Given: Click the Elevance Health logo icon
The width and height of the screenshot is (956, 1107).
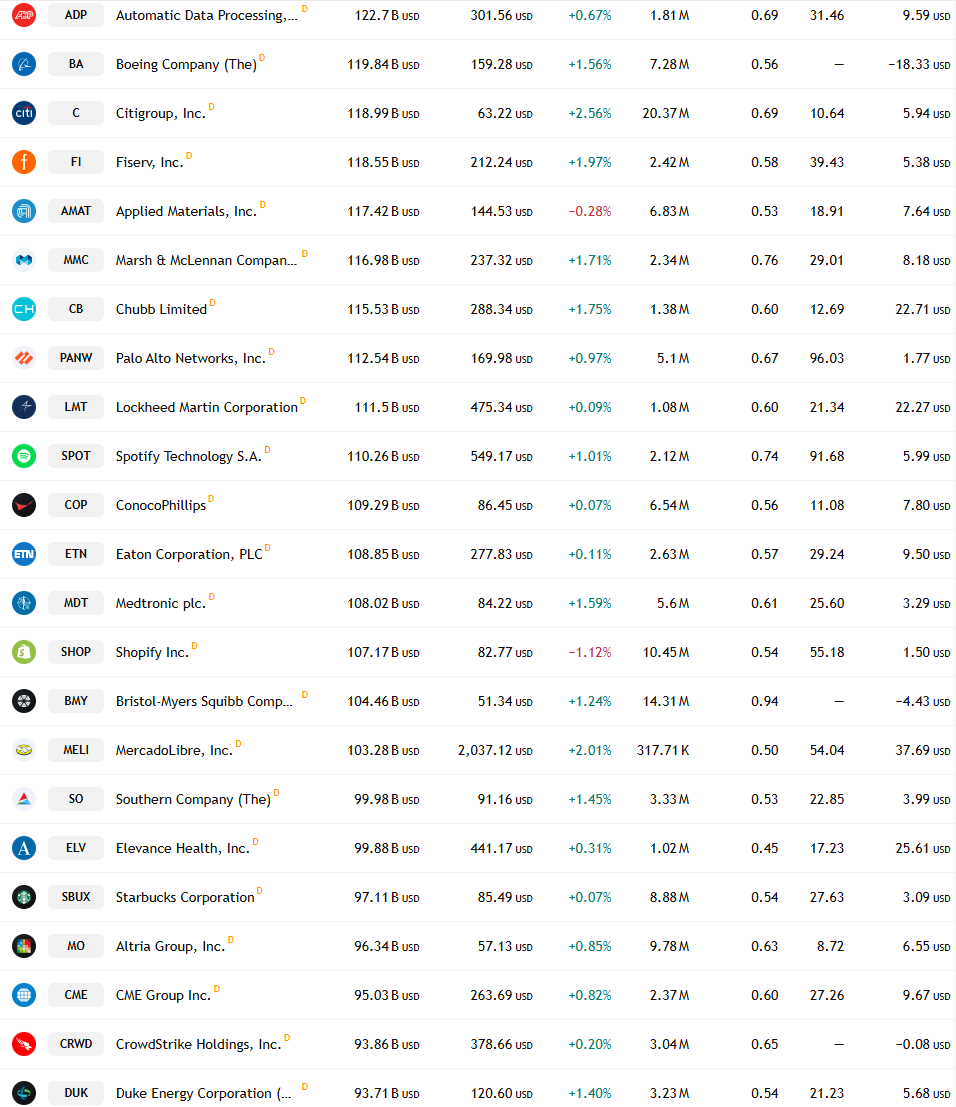Looking at the screenshot, I should pos(24,848).
